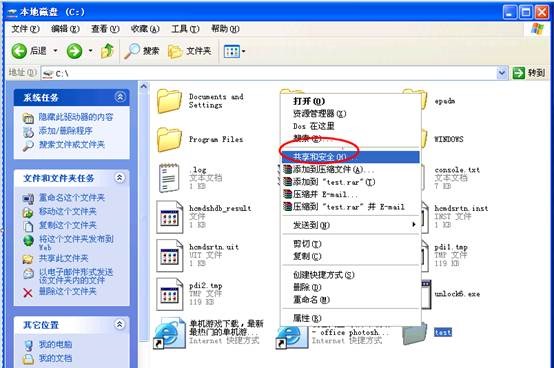Screen dimensions: 554x368
Task: Choose Create Shortcut (创建快捷方式) entry
Action: click(350, 274)
